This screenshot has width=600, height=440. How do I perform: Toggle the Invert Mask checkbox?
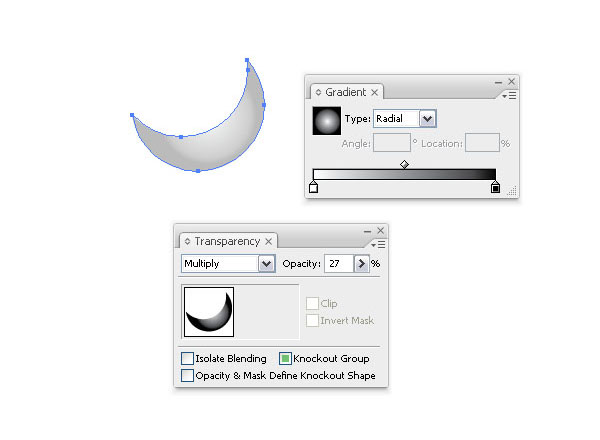pos(312,320)
